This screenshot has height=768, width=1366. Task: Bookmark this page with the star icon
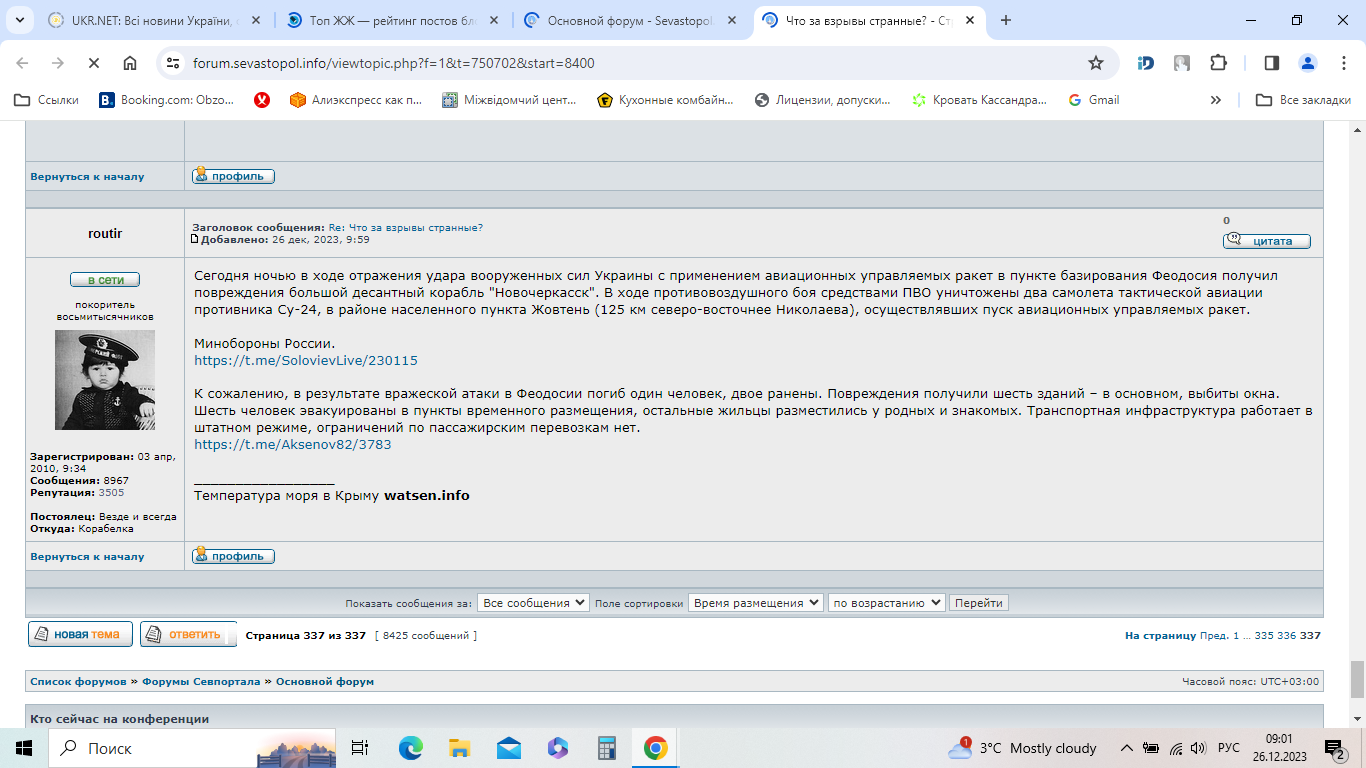pyautogui.click(x=1096, y=63)
